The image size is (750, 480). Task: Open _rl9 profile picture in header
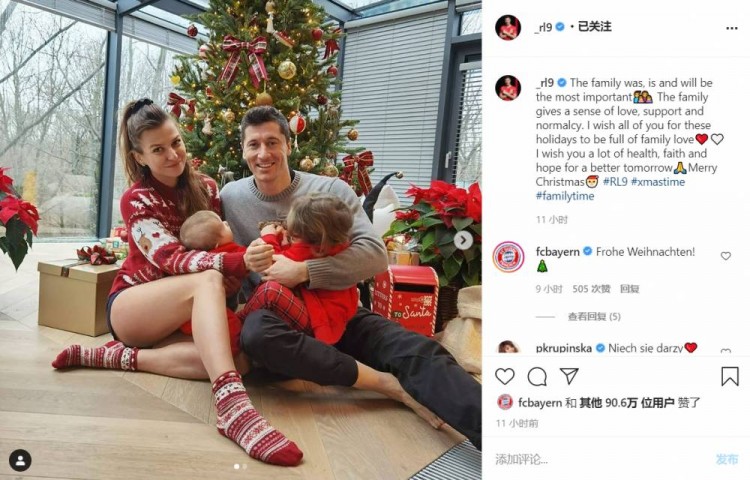[508, 28]
